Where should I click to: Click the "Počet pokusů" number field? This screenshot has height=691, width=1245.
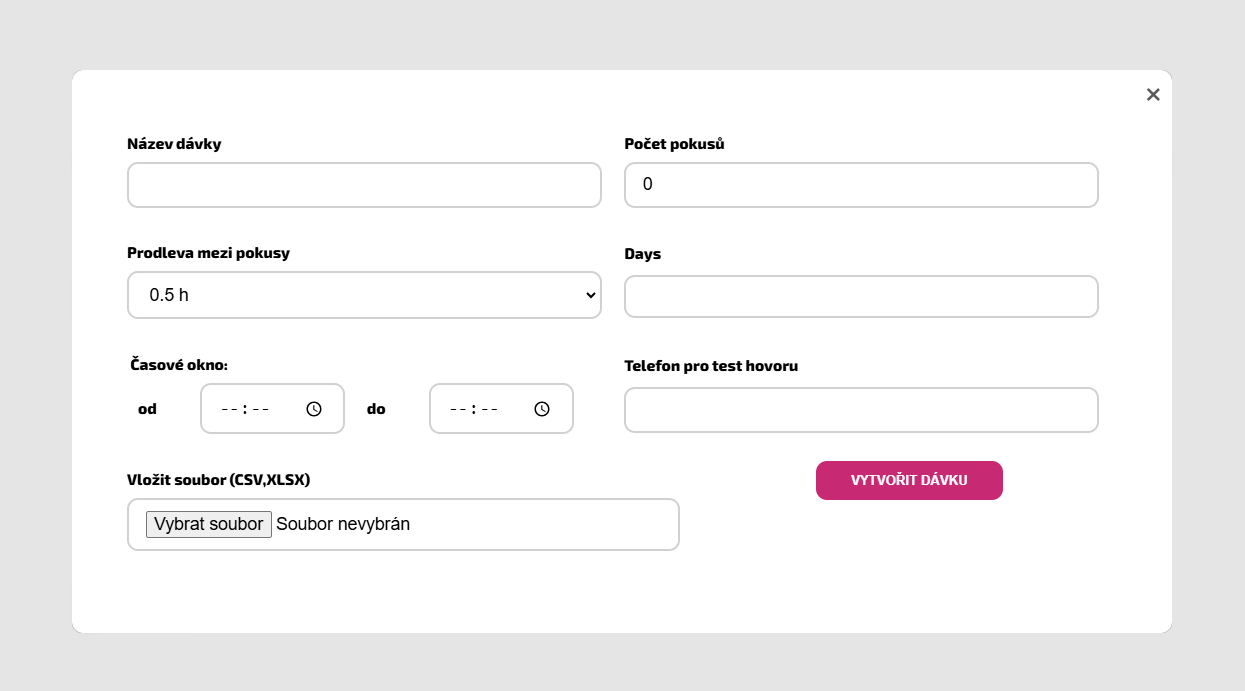[861, 185]
